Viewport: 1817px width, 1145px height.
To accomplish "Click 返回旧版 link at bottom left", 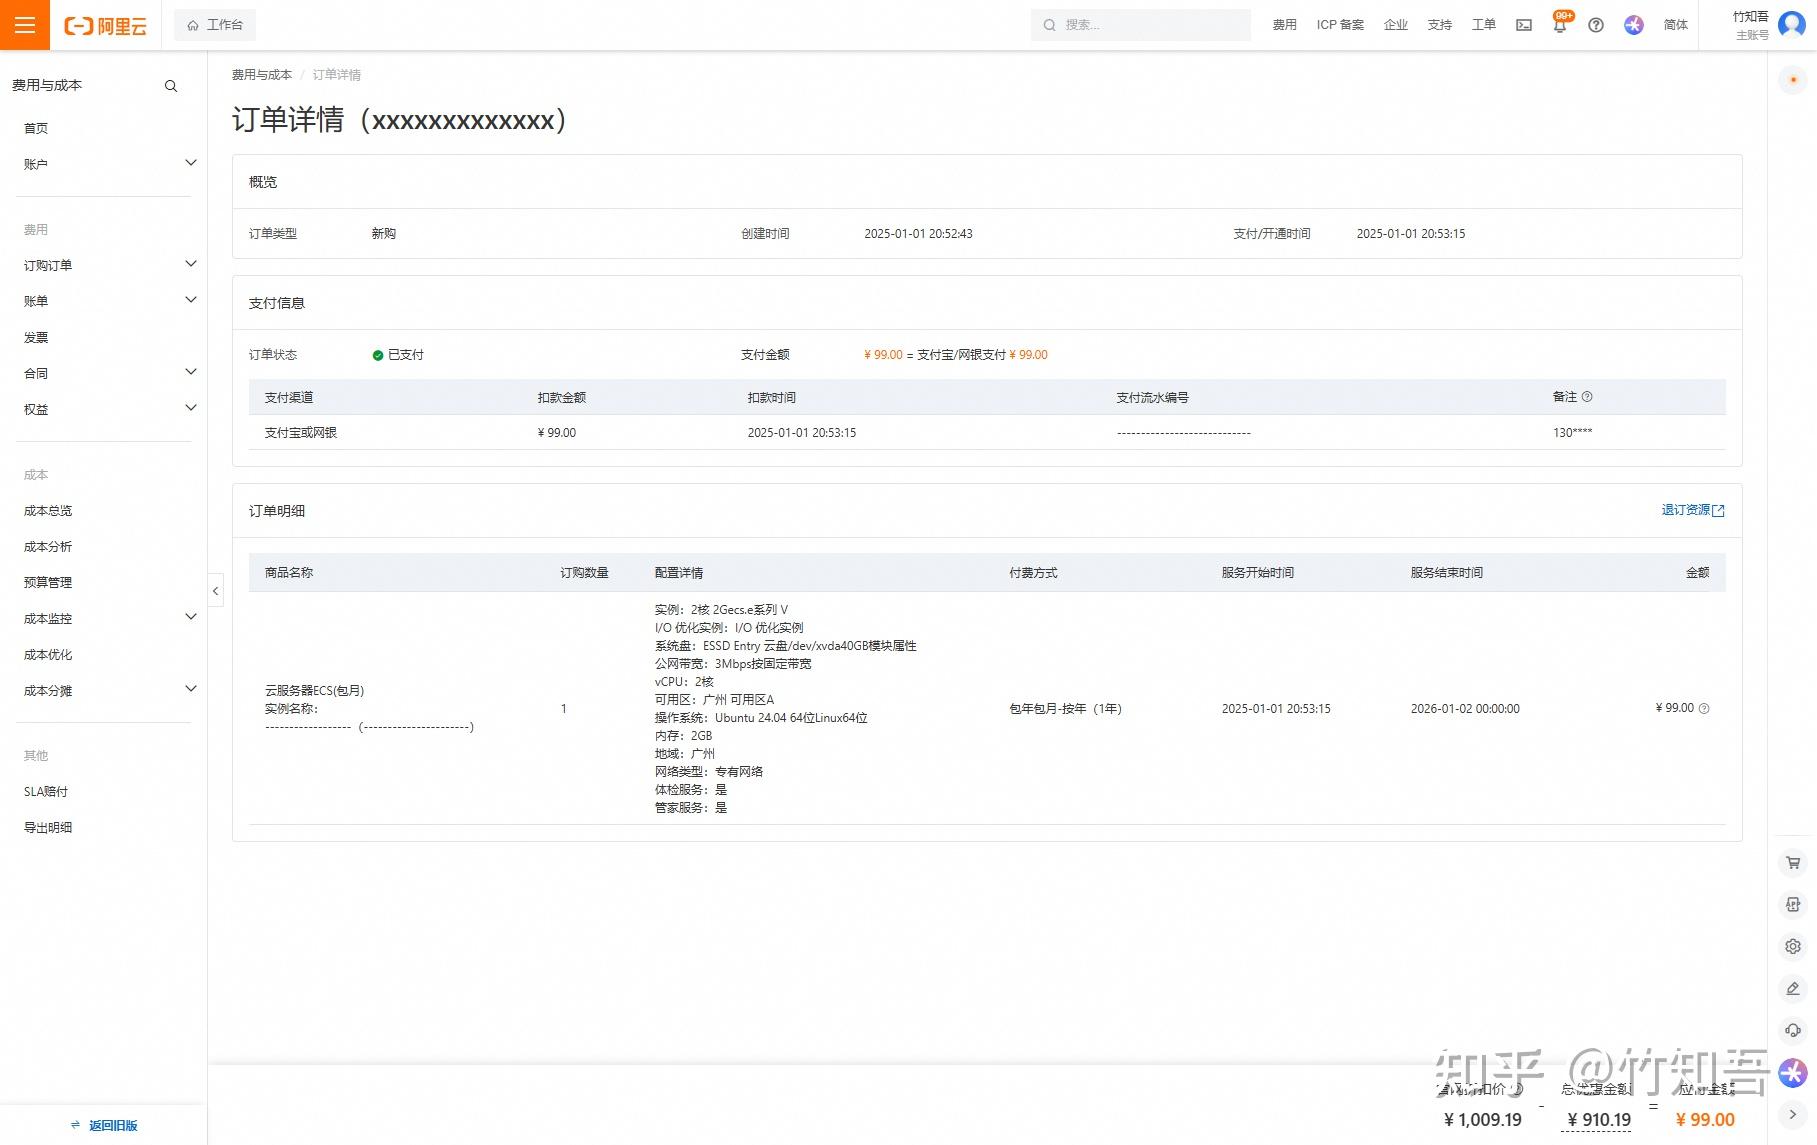I will 104,1126.
